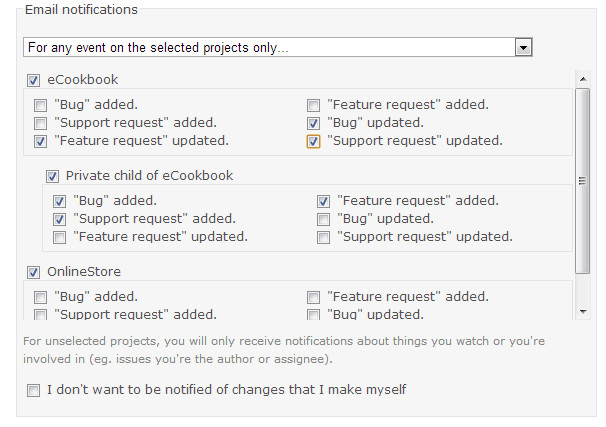Click the project list scrollbar down arrow
Screen dimensions: 606x427
(x=583, y=311)
